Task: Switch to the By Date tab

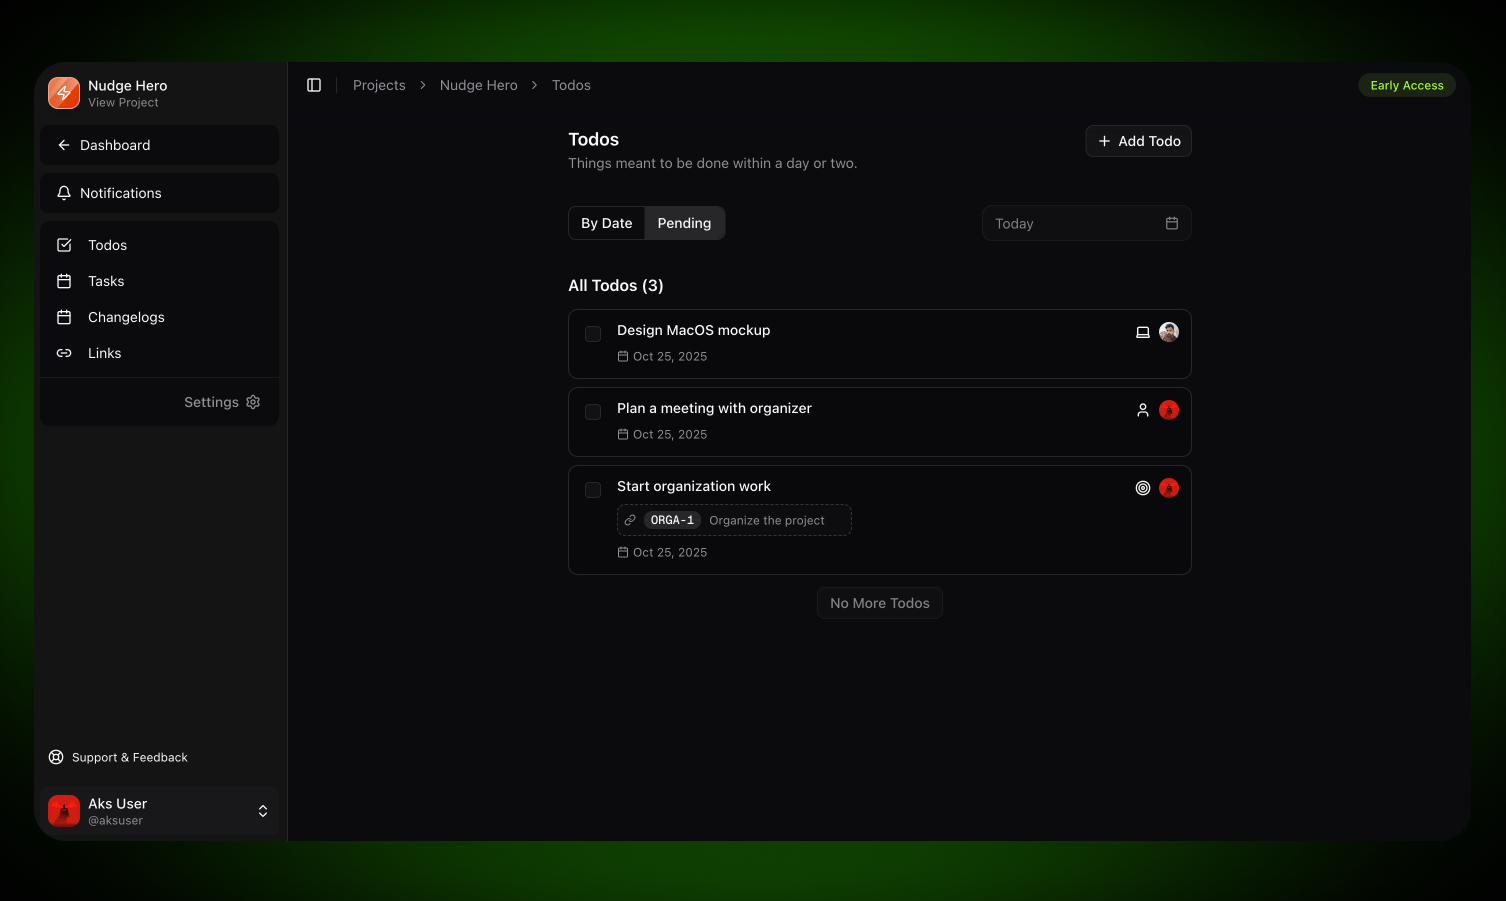Action: (x=607, y=223)
